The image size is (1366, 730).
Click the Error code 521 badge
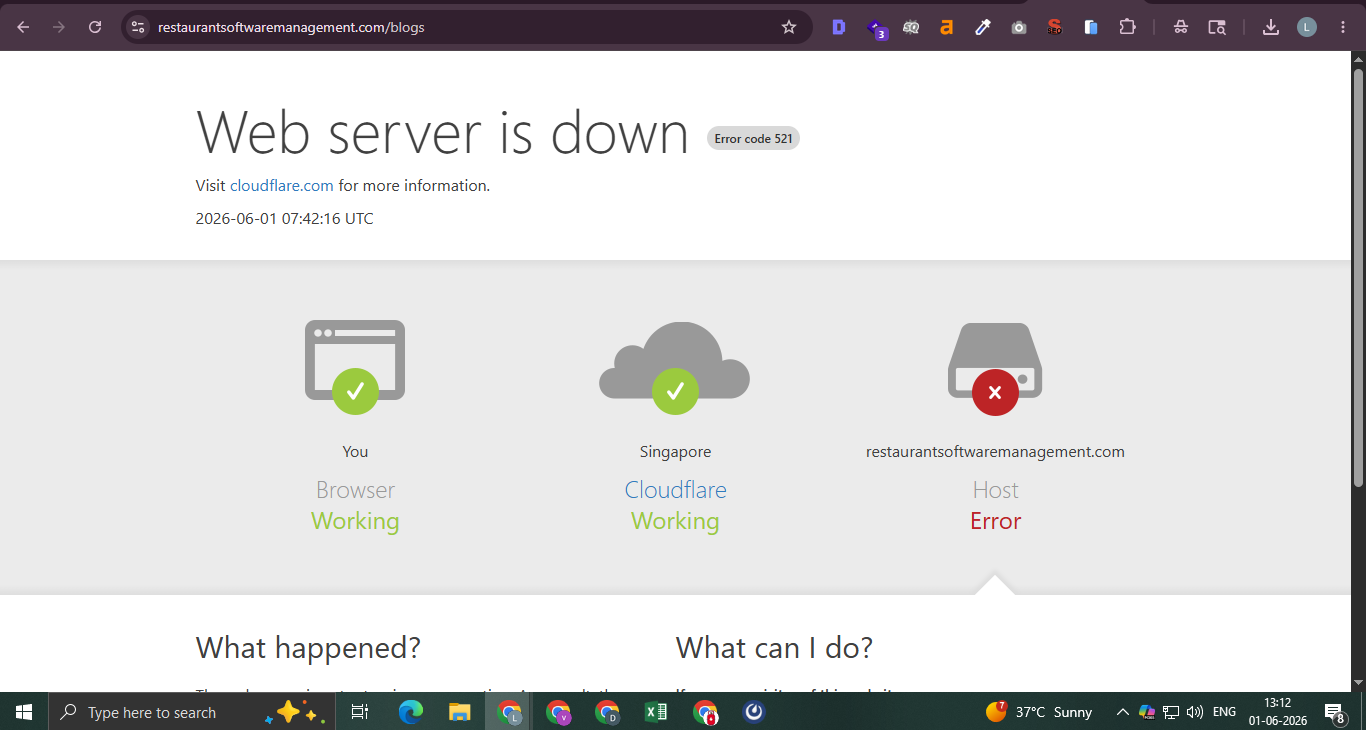753,139
